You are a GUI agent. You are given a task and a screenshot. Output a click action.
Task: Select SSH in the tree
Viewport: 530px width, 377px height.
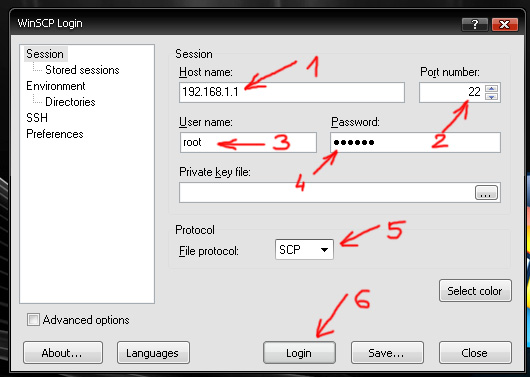[37, 118]
